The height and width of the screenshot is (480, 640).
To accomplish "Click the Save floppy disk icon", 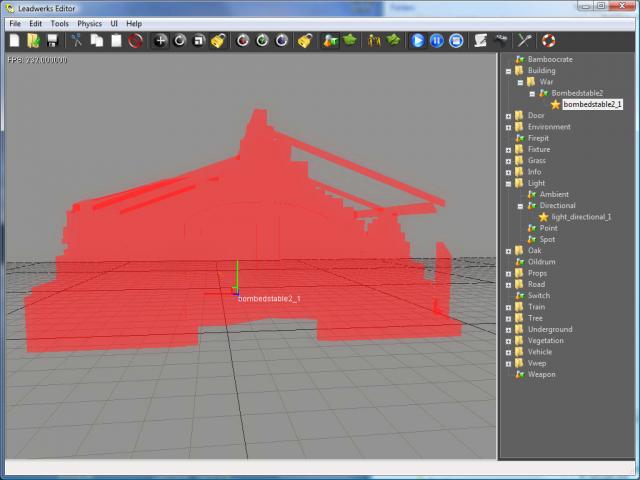I will point(52,41).
